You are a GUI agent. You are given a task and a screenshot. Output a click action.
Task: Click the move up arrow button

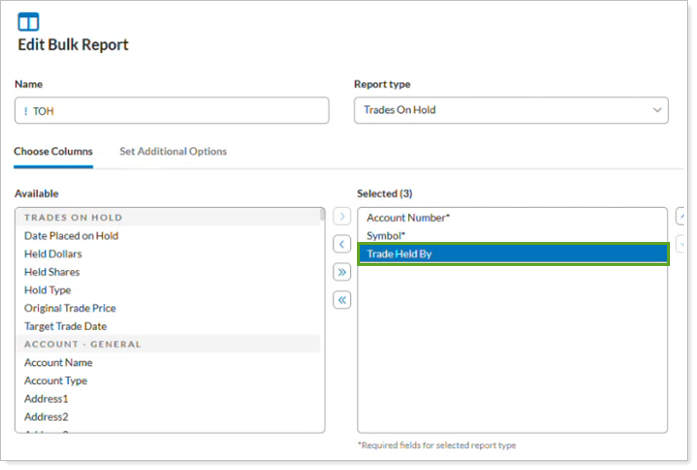[x=681, y=216]
